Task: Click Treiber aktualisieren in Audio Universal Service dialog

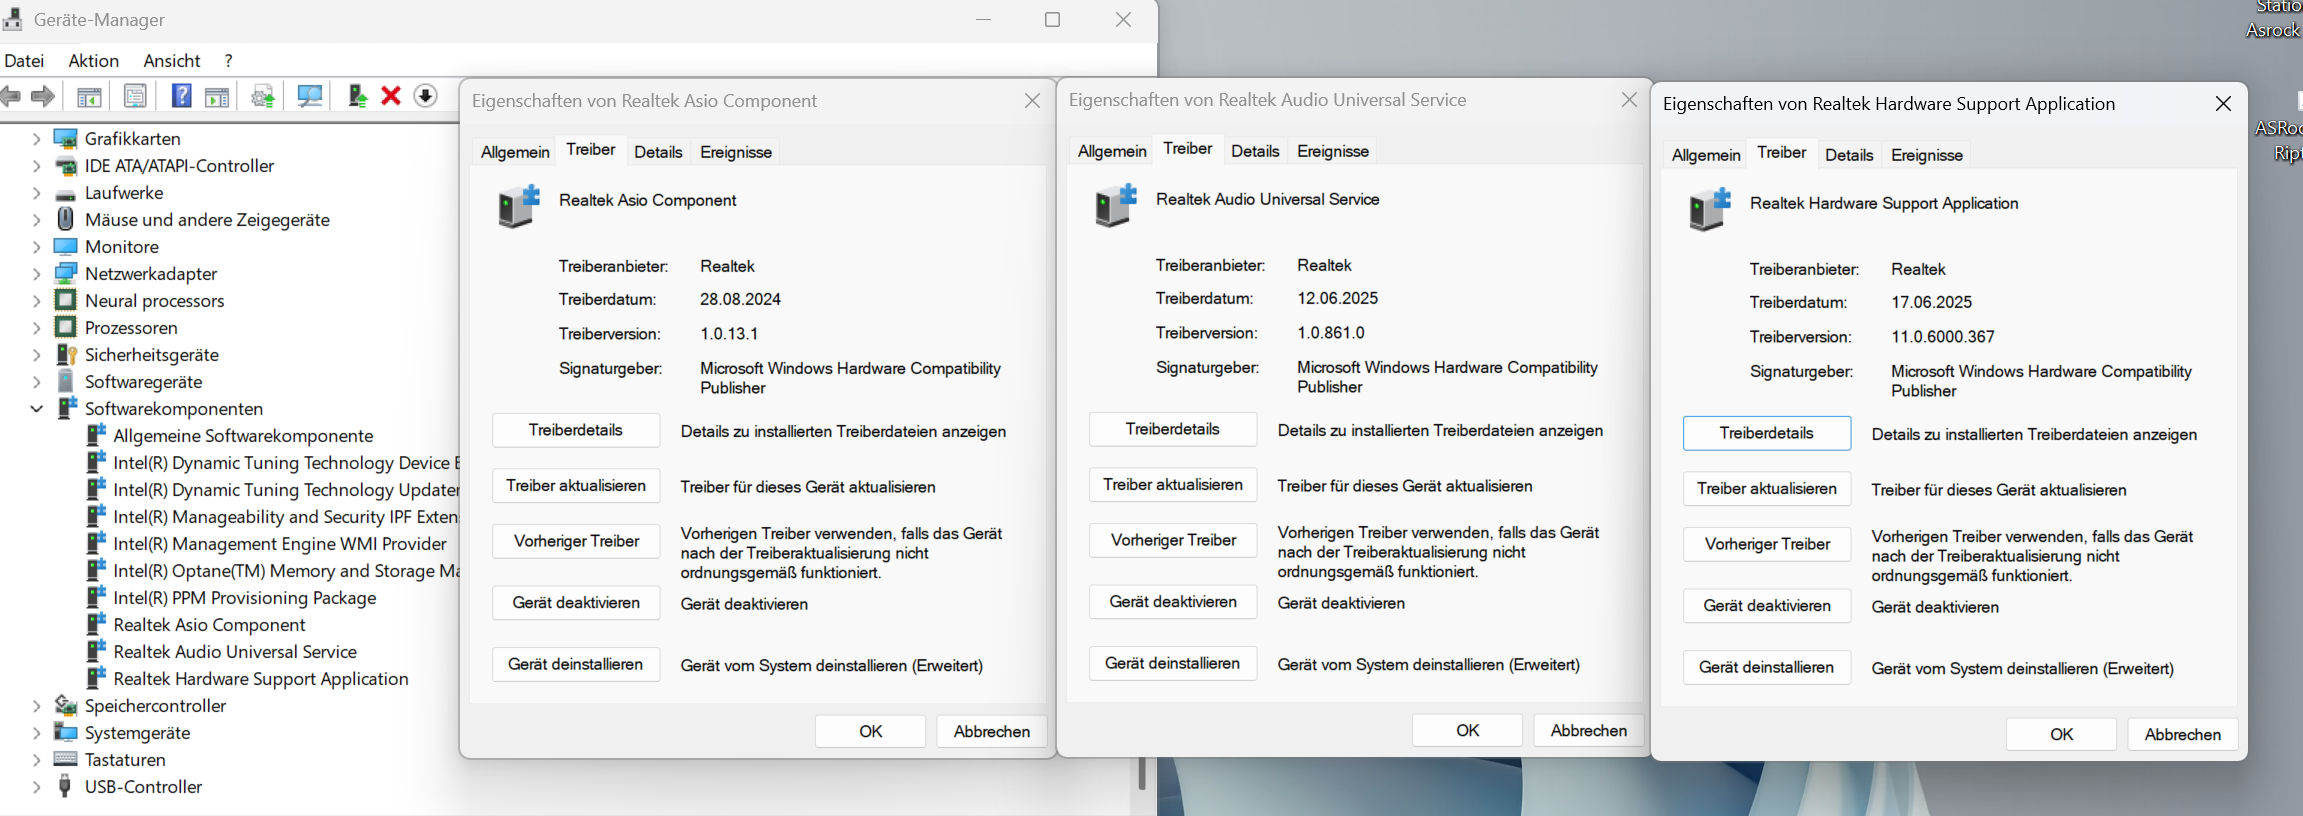Action: point(1173,485)
